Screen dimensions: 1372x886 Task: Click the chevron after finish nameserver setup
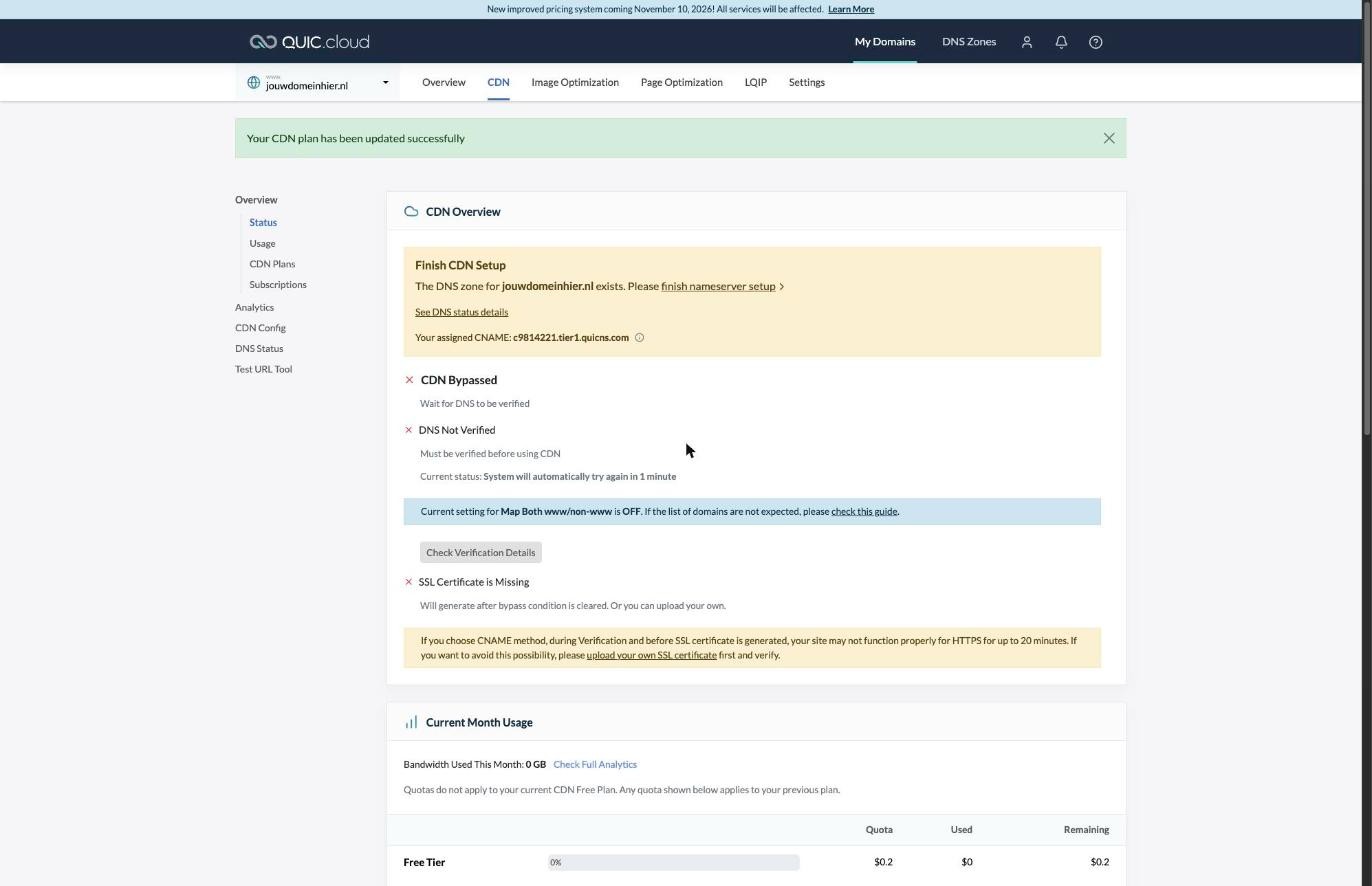coord(782,287)
